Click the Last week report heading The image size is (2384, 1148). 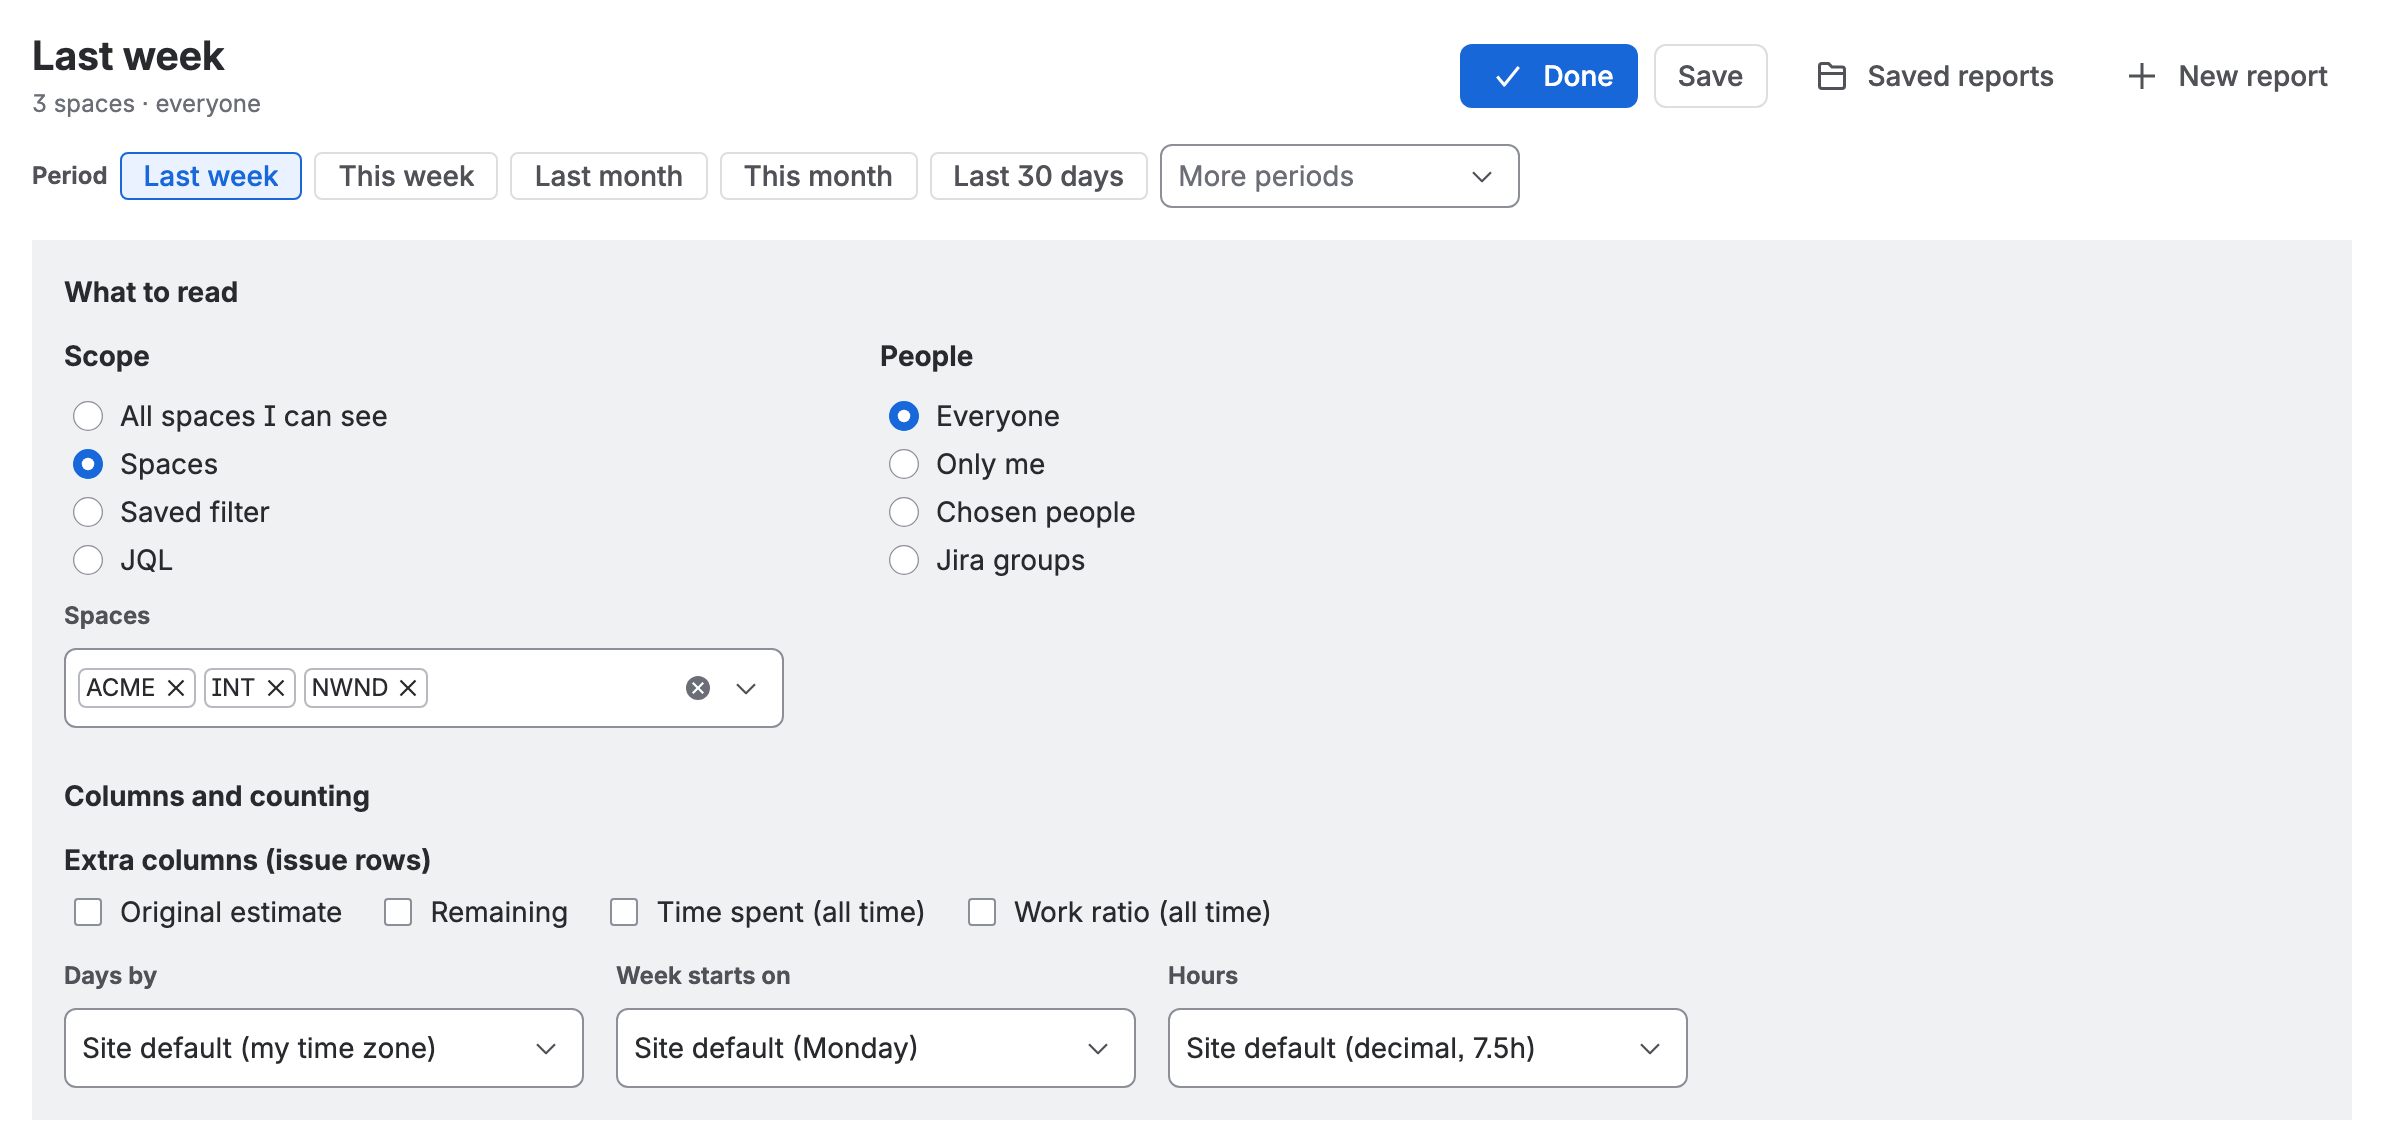[x=128, y=56]
